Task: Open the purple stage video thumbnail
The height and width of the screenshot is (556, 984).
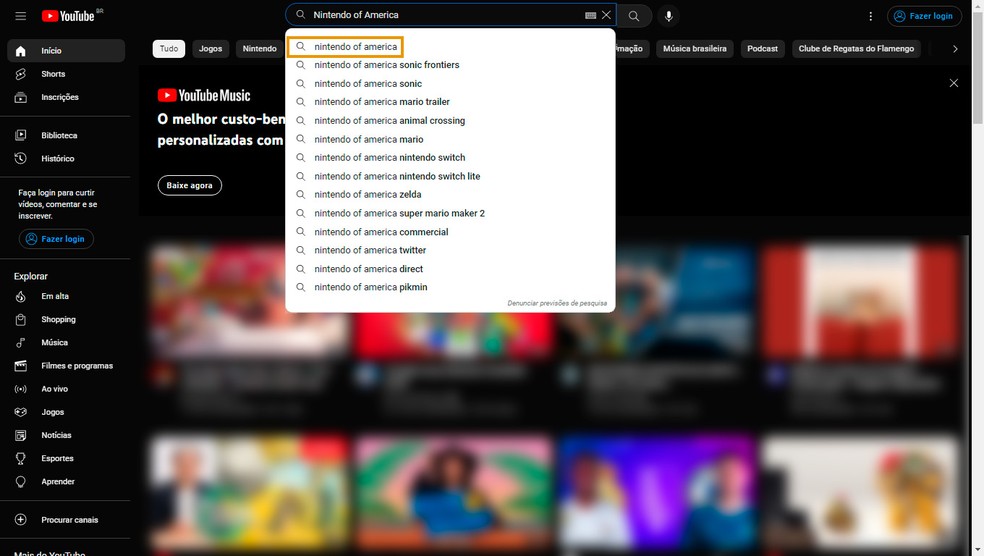Action: [x=656, y=491]
